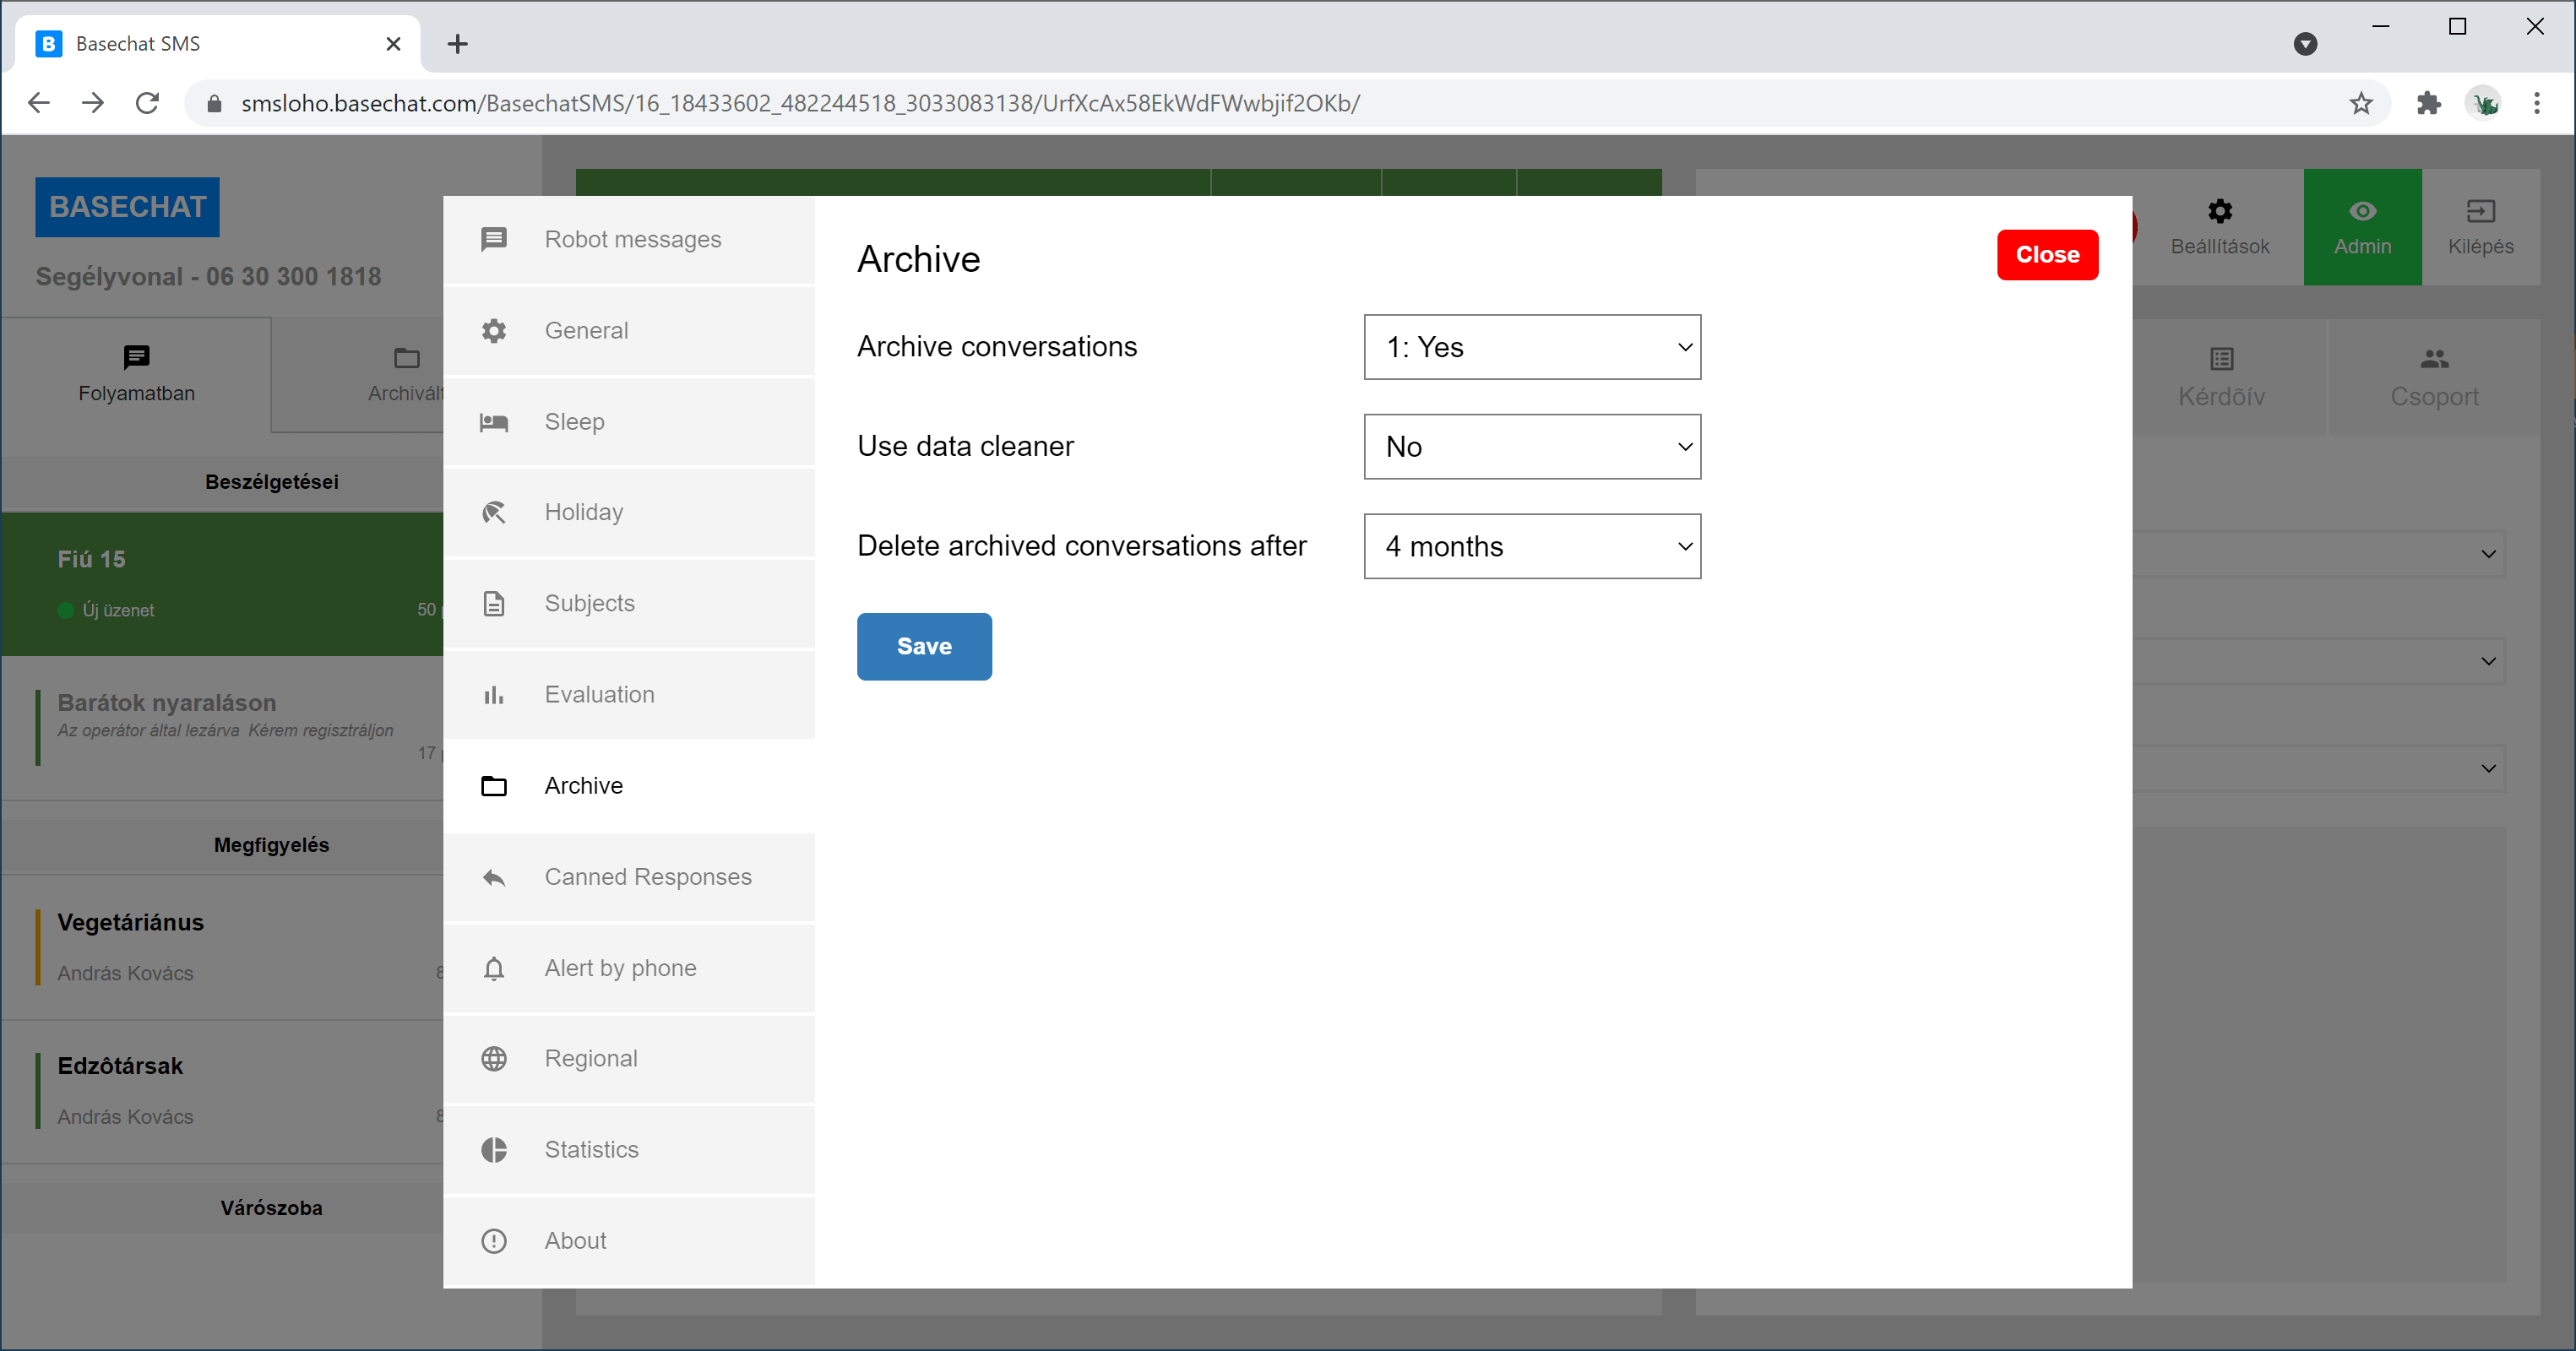This screenshot has height=1351, width=2576.
Task: Click the About info icon
Action: click(x=494, y=1241)
